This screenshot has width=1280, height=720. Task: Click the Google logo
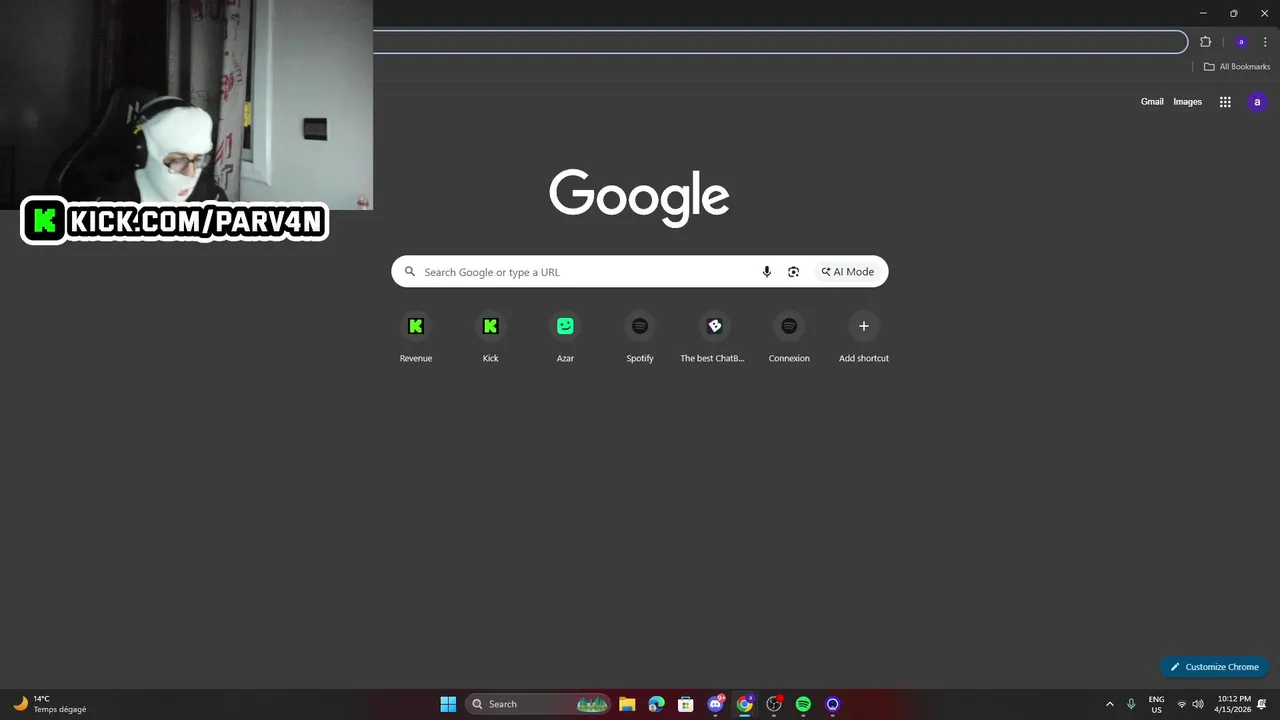pyautogui.click(x=639, y=198)
